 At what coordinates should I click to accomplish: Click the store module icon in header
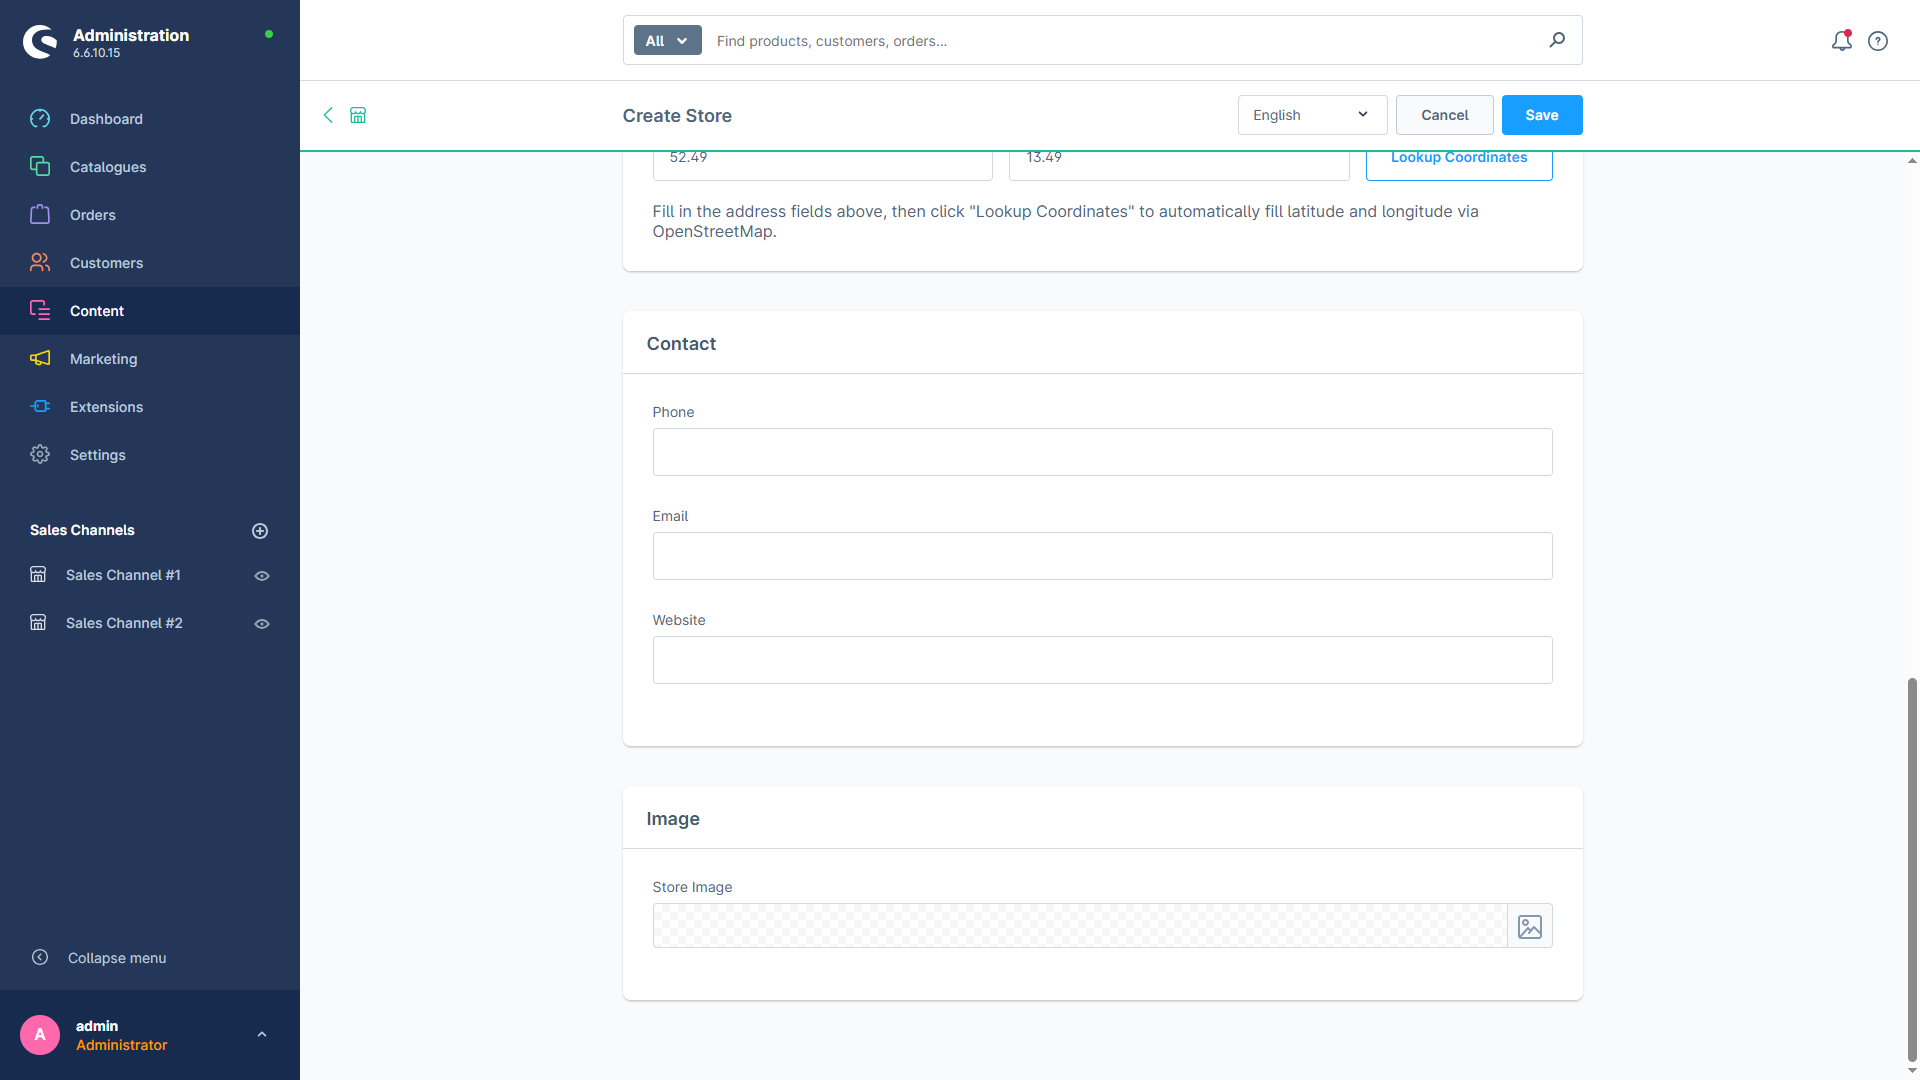[358, 115]
